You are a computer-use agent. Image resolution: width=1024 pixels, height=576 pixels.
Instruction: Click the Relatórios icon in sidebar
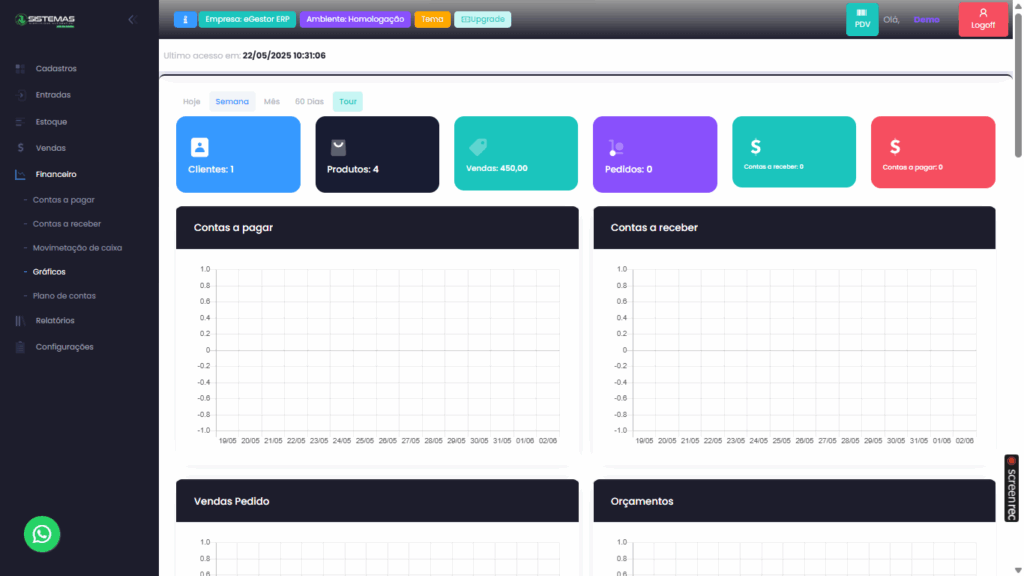coord(20,321)
